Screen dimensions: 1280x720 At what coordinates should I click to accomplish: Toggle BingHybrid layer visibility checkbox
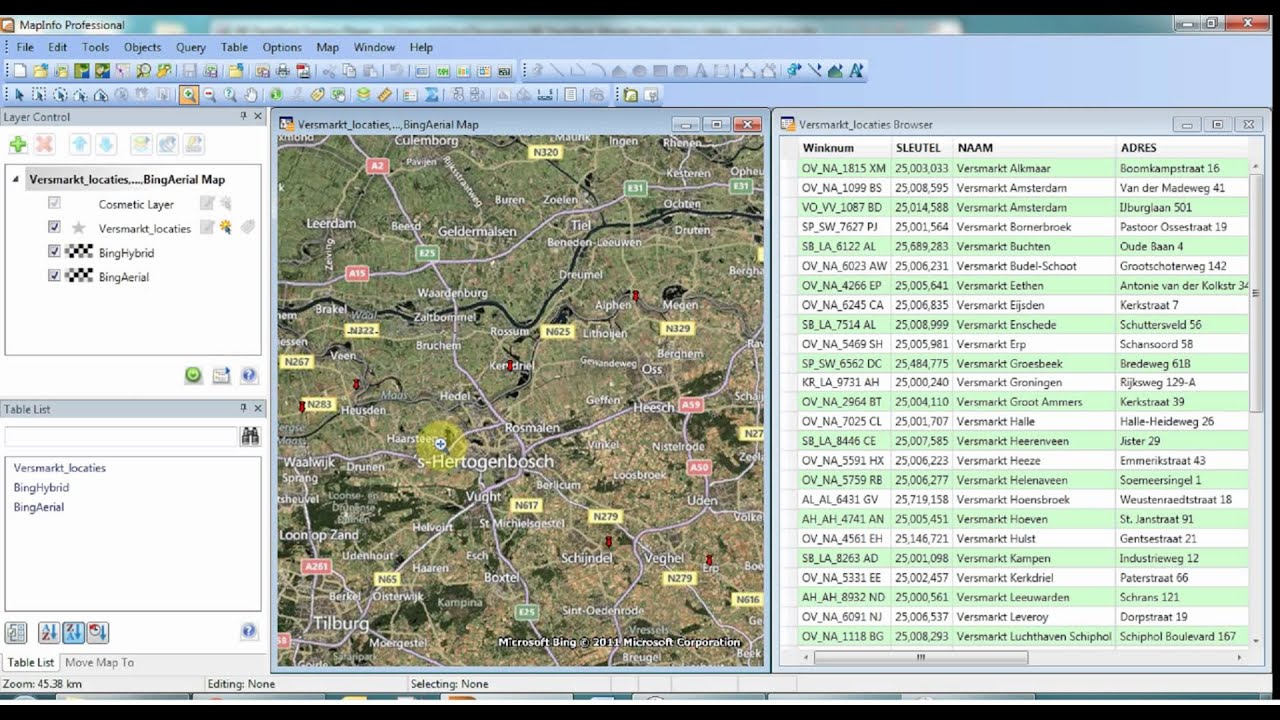coord(55,252)
